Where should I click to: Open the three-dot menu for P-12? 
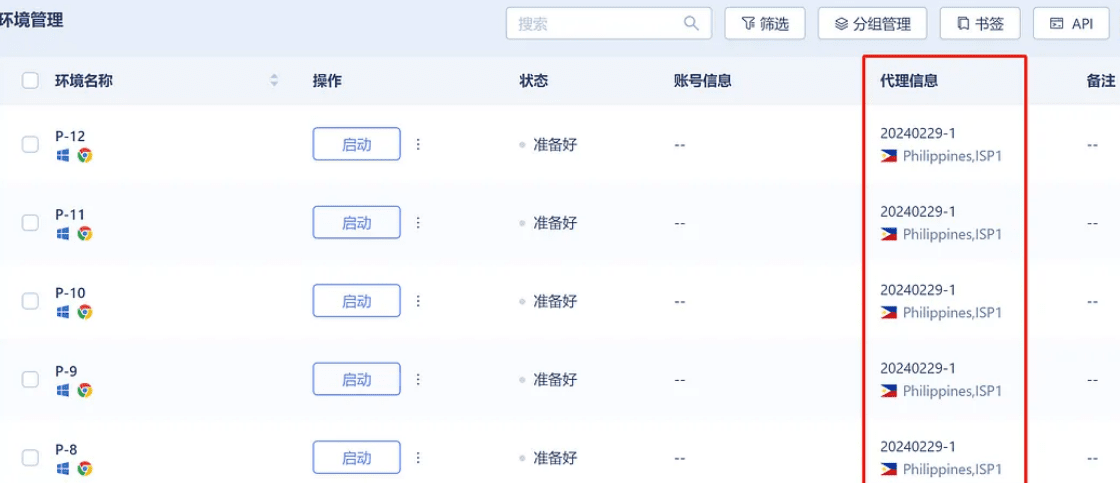tap(418, 144)
